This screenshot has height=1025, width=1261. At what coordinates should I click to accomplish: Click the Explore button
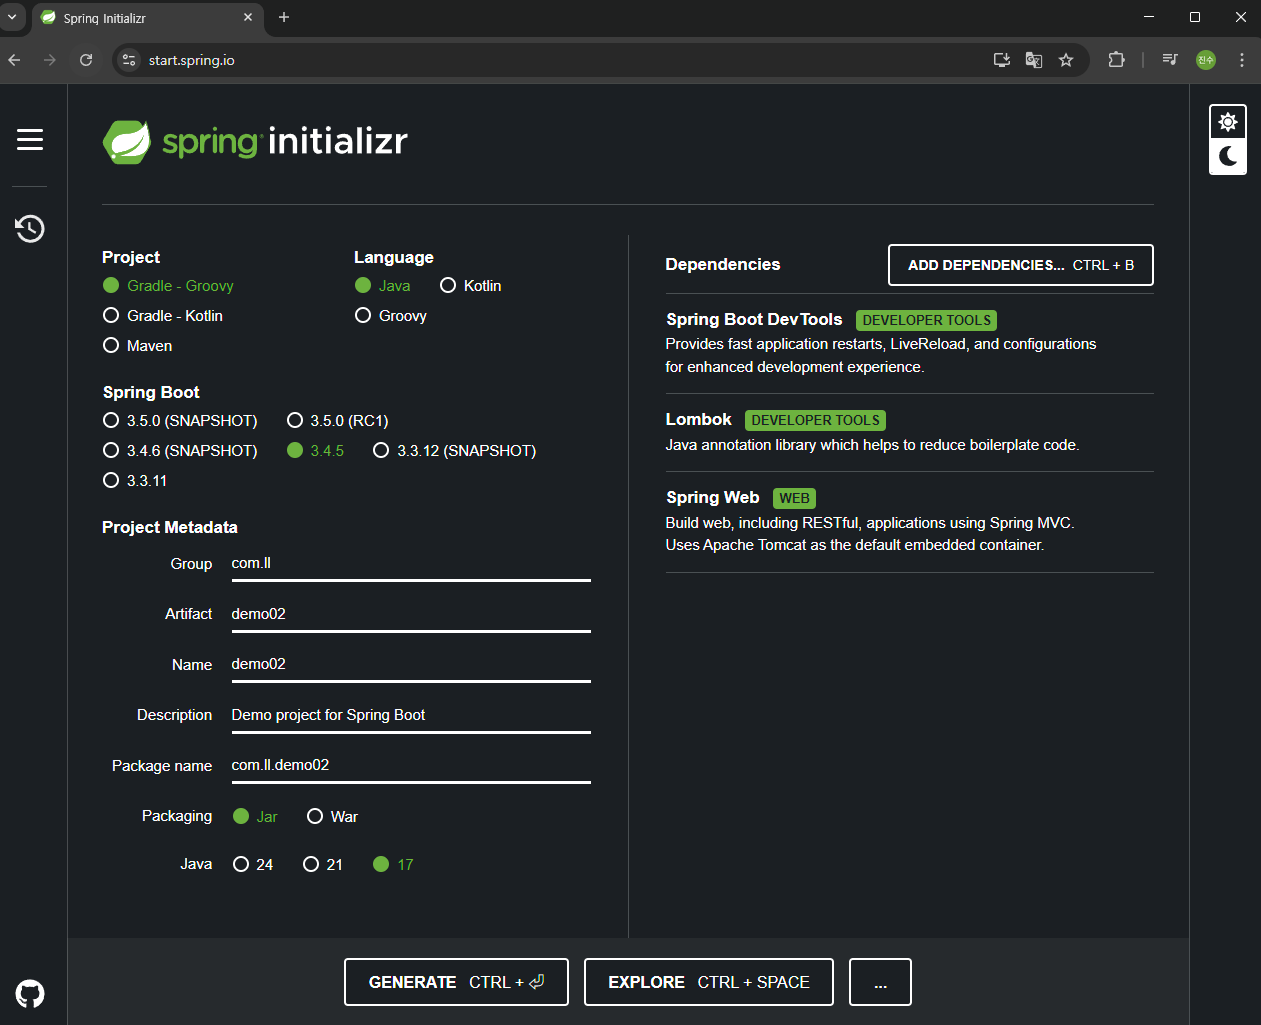(709, 982)
